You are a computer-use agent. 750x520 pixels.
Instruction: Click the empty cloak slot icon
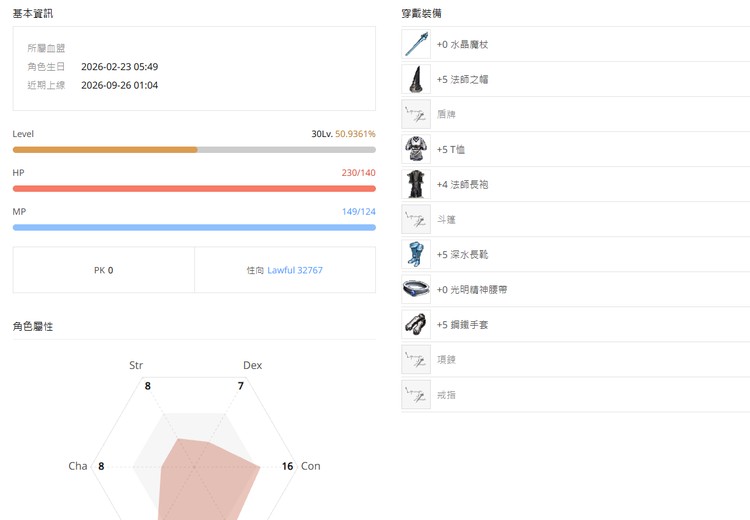click(x=416, y=219)
